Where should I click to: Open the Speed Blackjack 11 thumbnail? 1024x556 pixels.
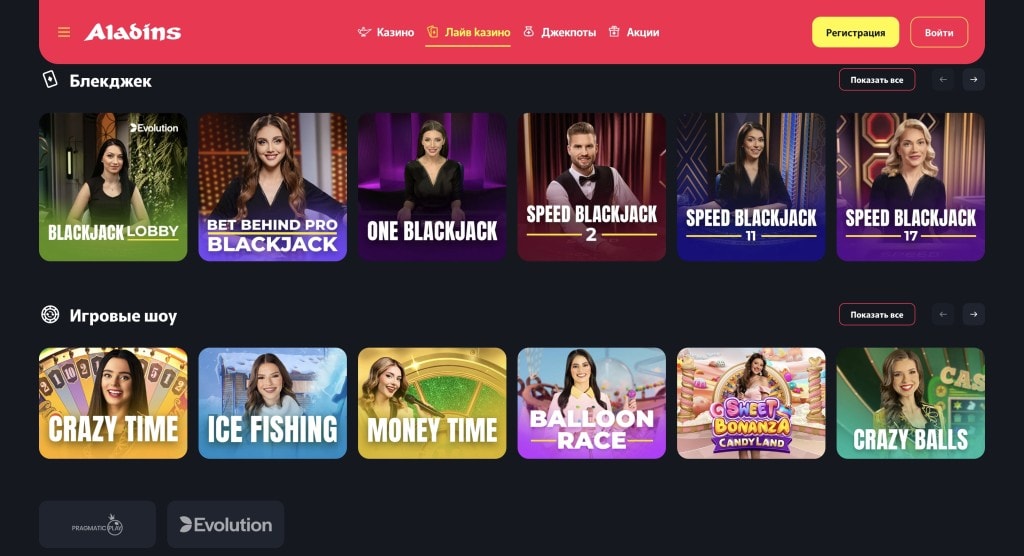[751, 187]
